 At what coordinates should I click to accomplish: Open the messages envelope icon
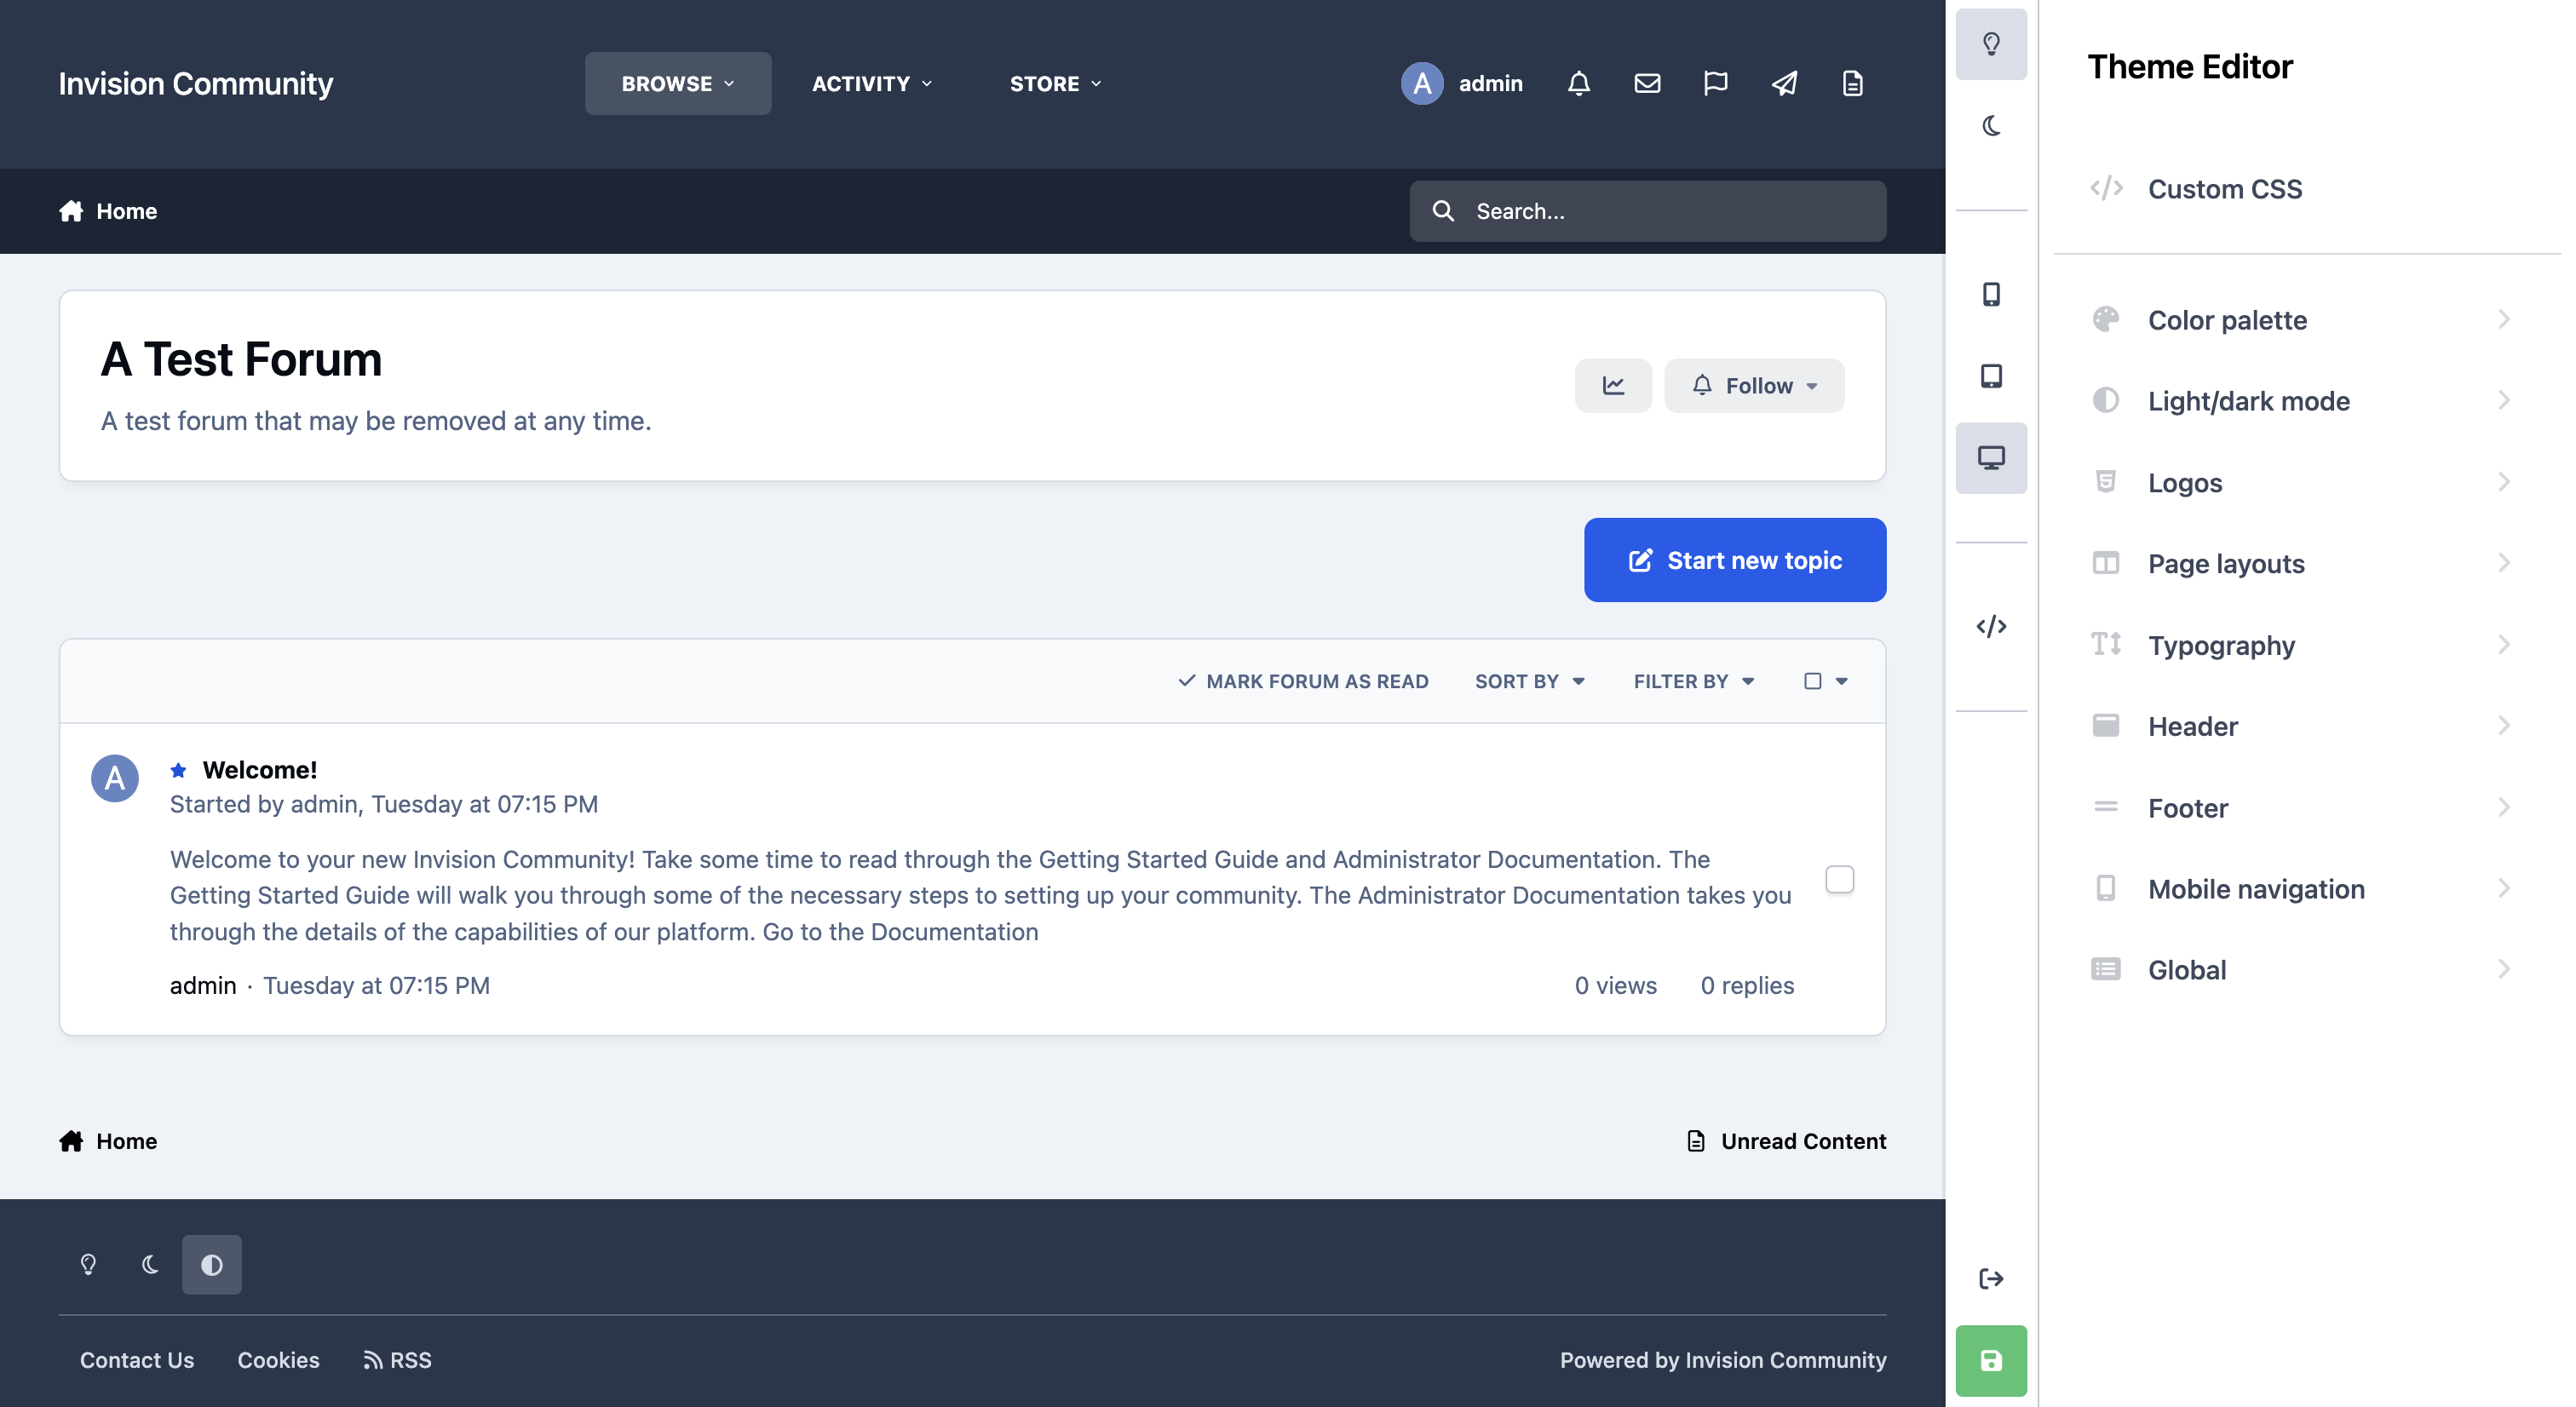1647,83
